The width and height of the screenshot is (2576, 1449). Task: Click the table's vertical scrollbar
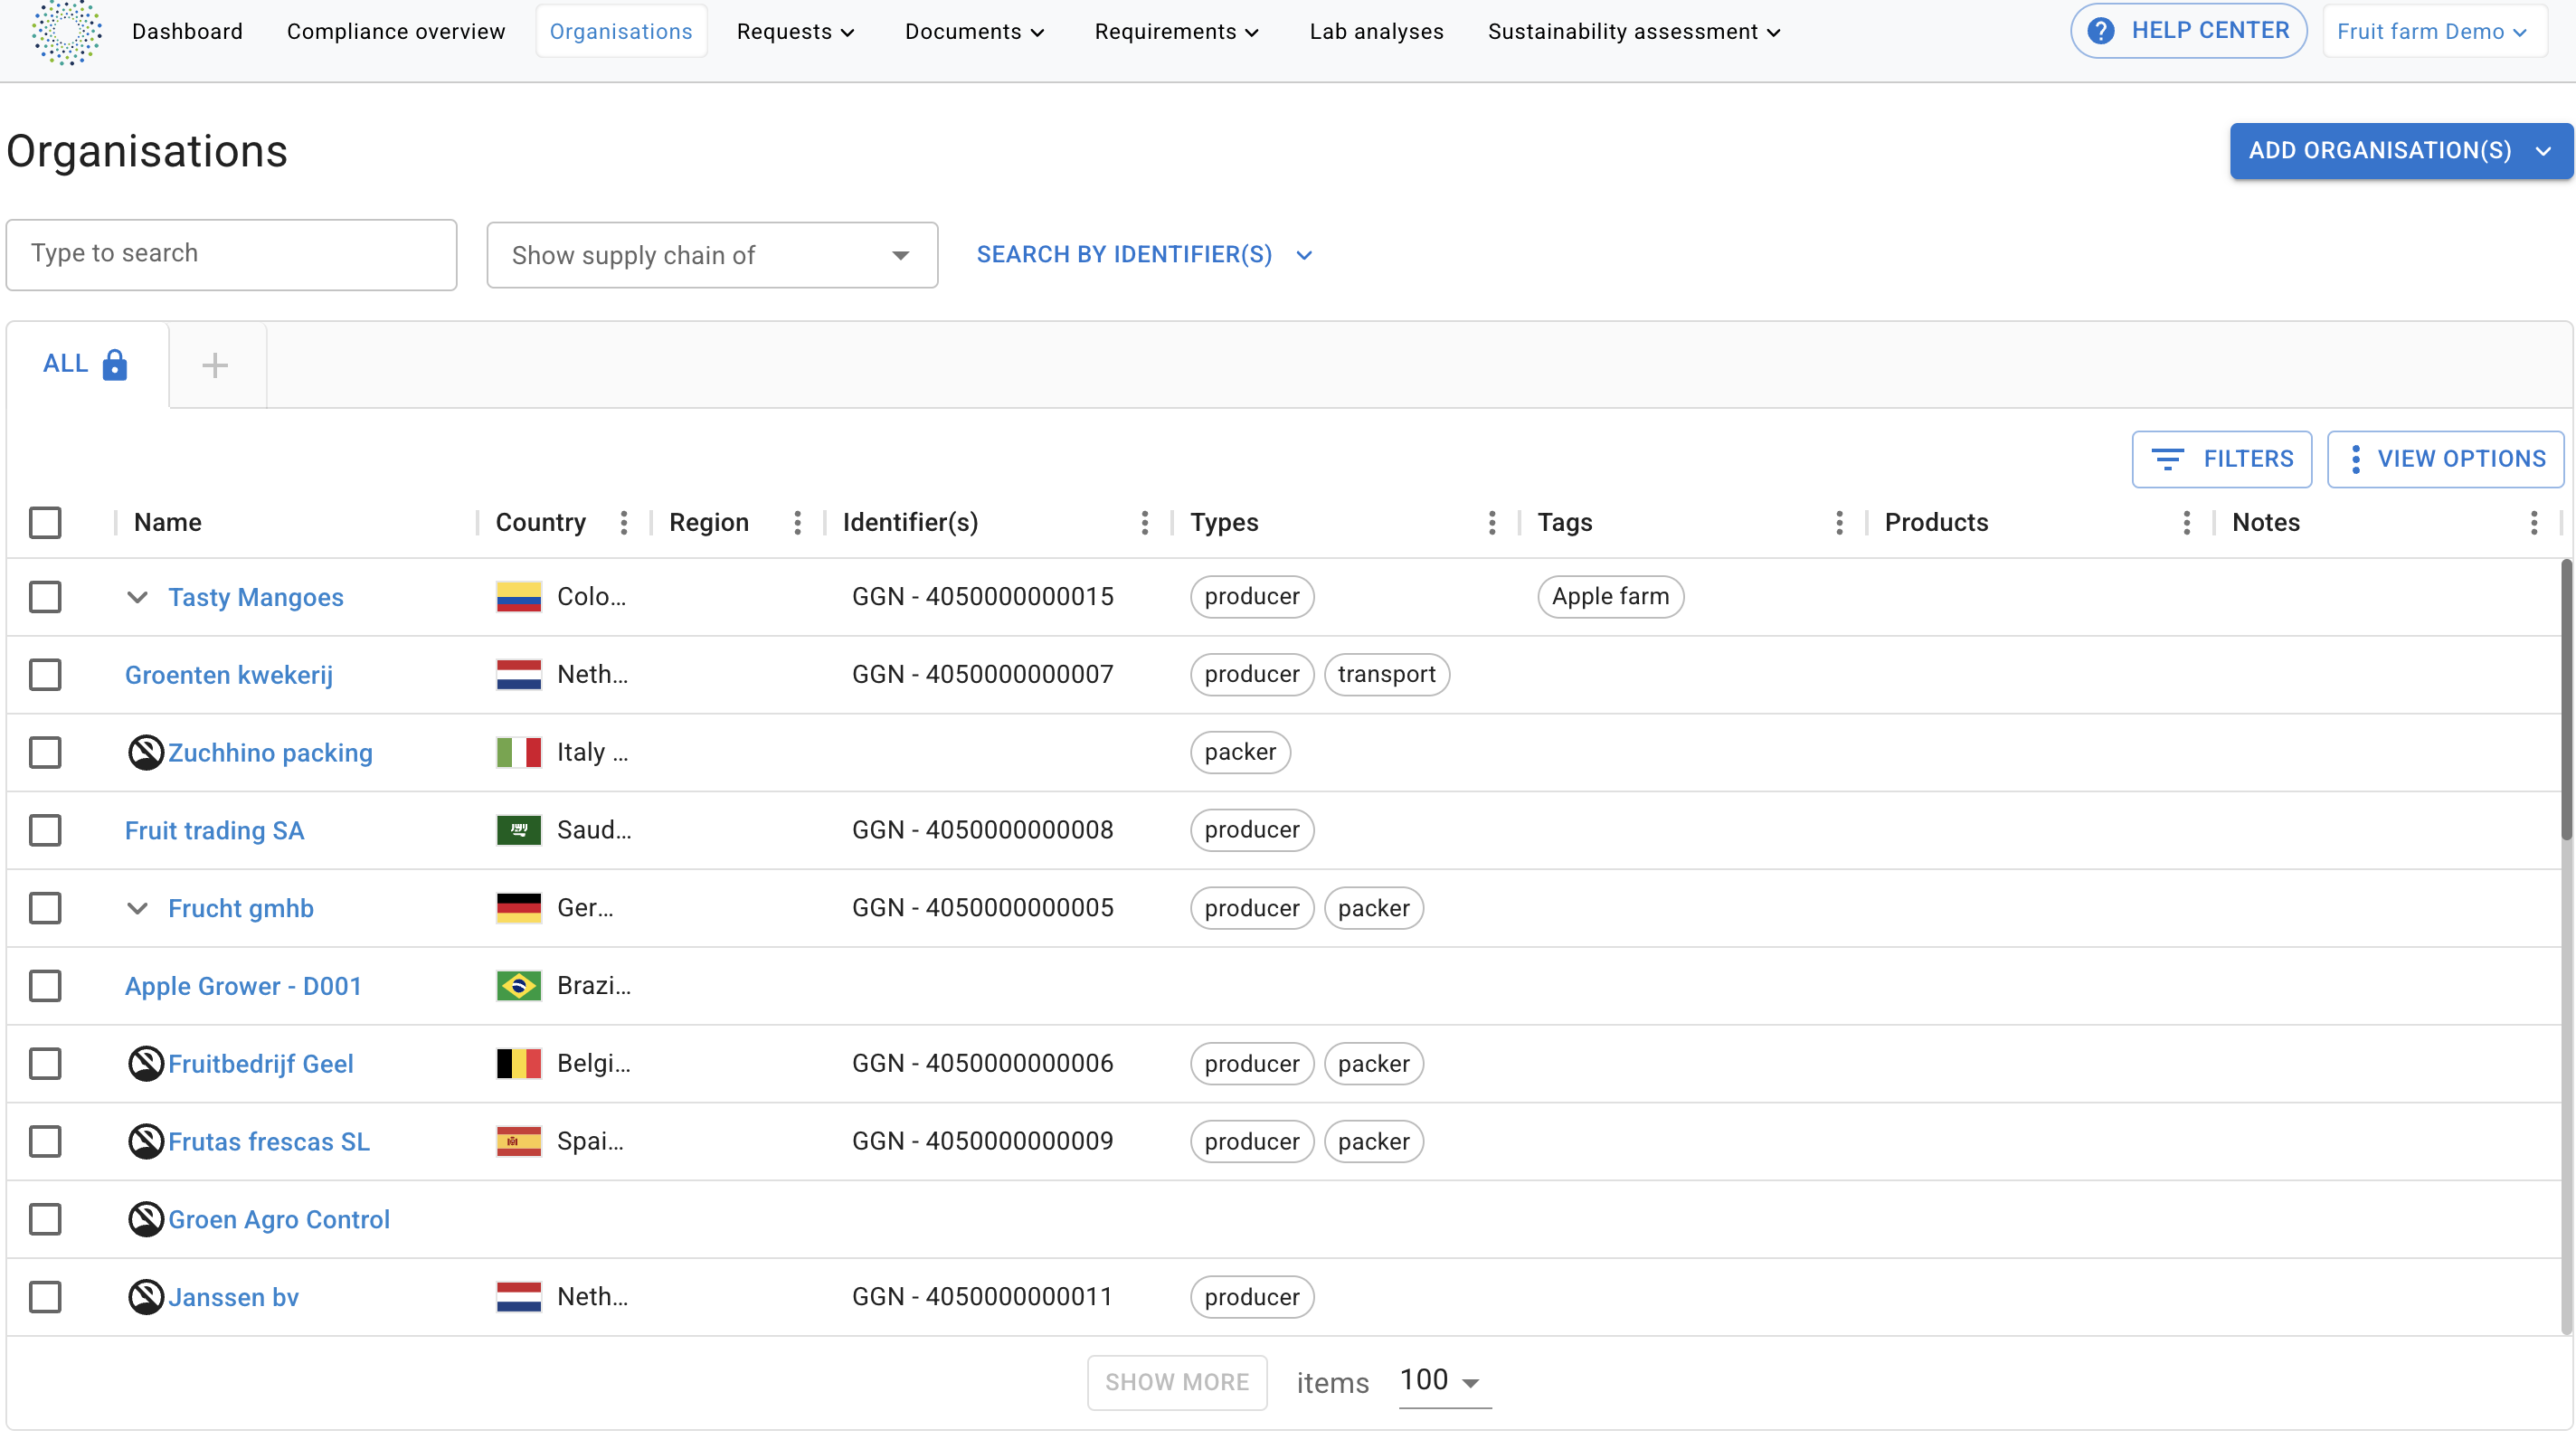pos(2566,700)
